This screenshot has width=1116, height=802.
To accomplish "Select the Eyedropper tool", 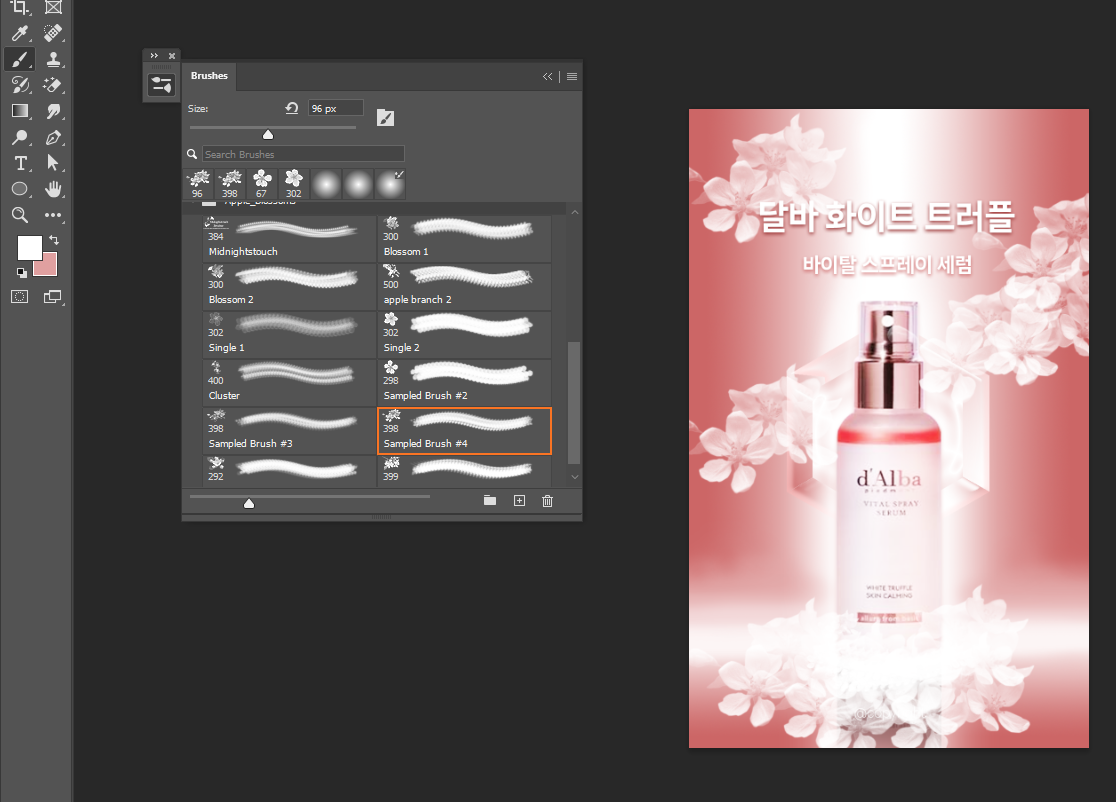I will tap(20, 33).
